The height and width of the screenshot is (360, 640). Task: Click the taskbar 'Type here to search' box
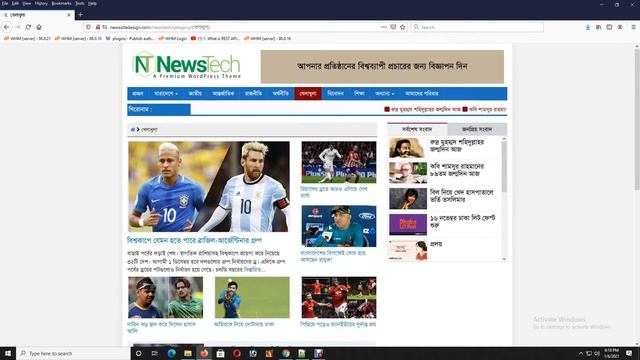[x=73, y=353]
